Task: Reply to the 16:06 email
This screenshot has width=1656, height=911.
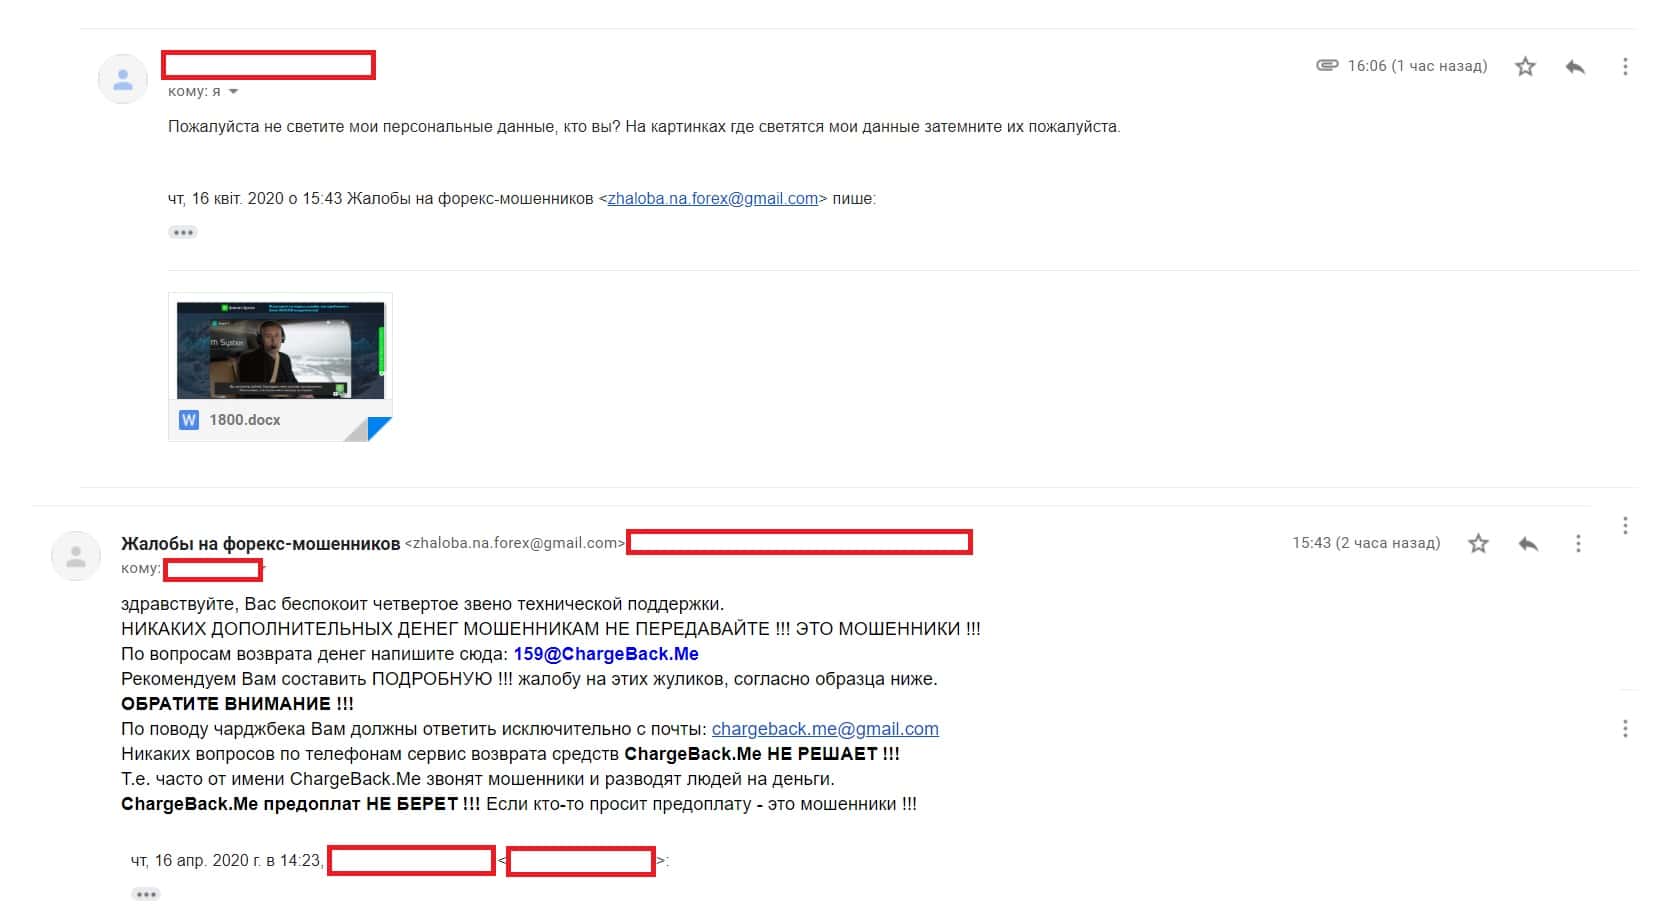Action: [x=1575, y=66]
